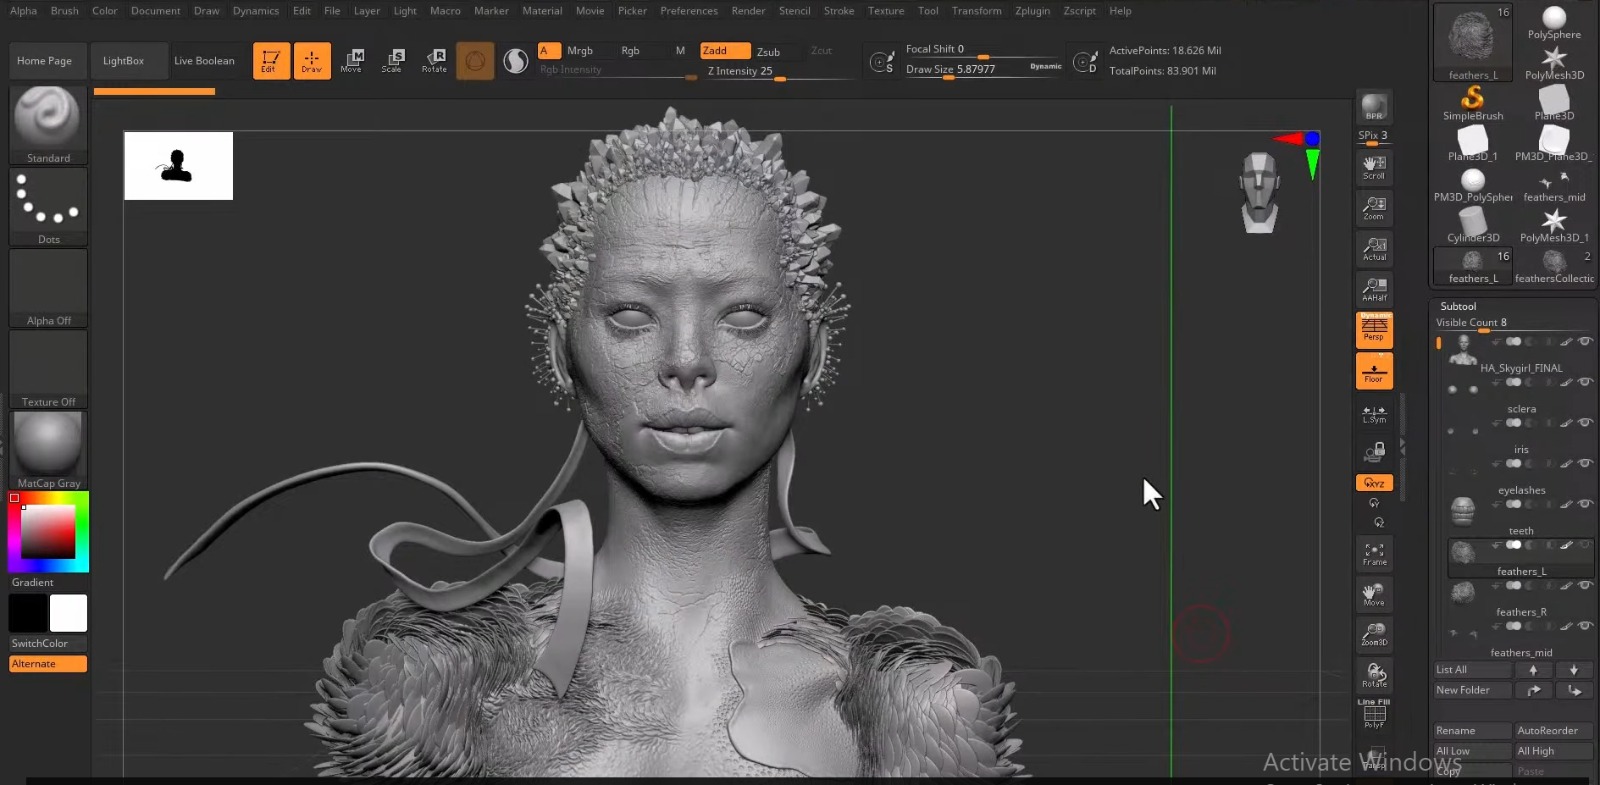Open the Standard brush picker
This screenshot has height=785, width=1600.
[x=48, y=124]
